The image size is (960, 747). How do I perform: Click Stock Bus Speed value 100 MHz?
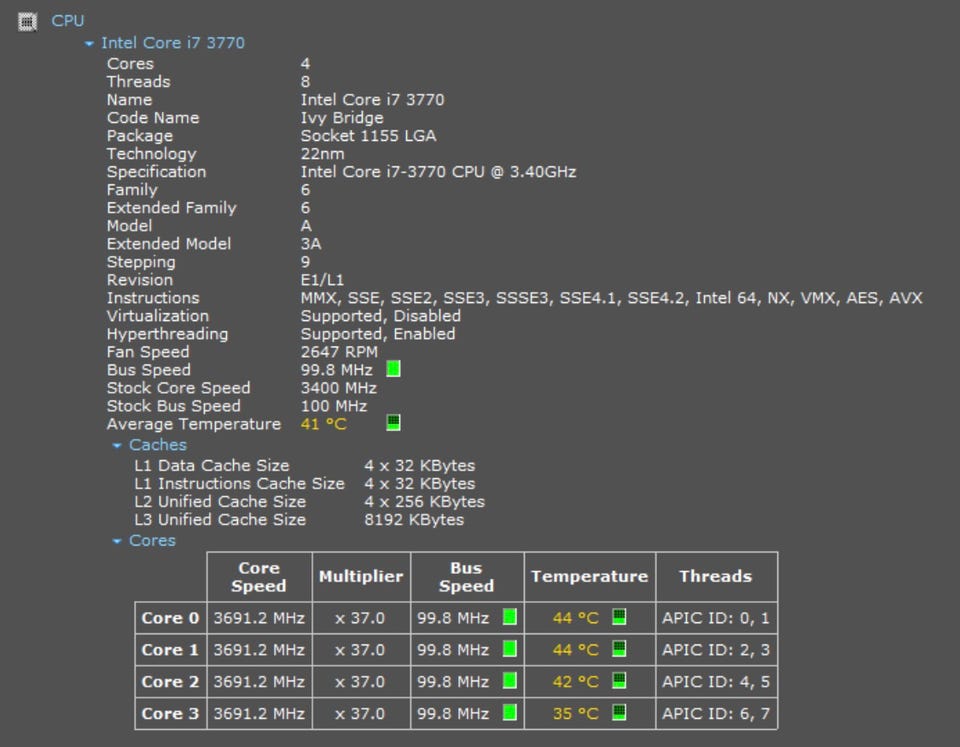tap(334, 407)
